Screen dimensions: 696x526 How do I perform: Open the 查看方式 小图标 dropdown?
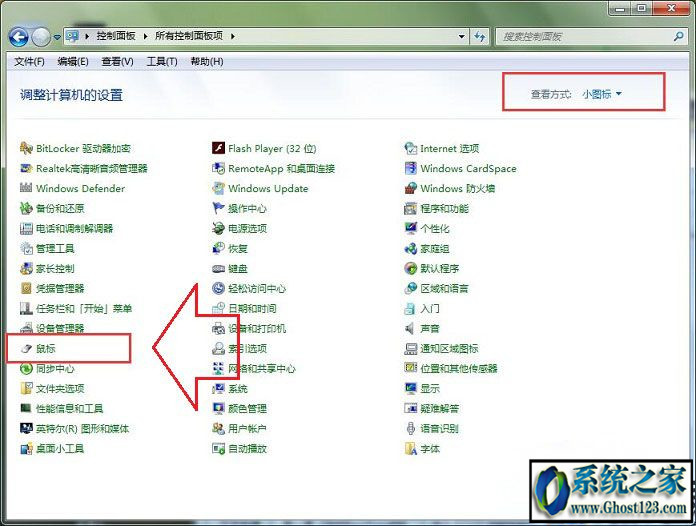point(602,94)
